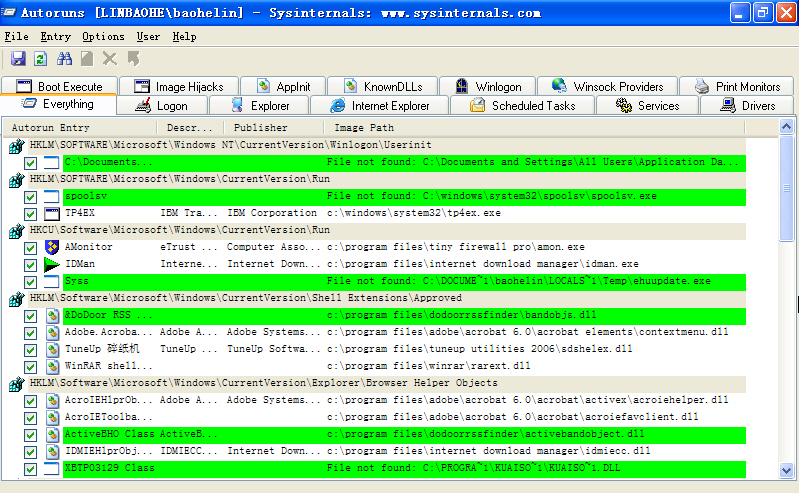Click the AcroIEHlprObj dll icon
Screen dimensions: 799x493
pyautogui.click(x=52, y=400)
